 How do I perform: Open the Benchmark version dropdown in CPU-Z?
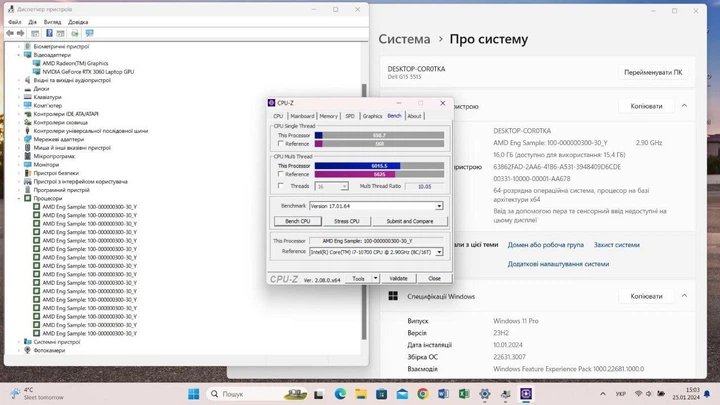(439, 206)
